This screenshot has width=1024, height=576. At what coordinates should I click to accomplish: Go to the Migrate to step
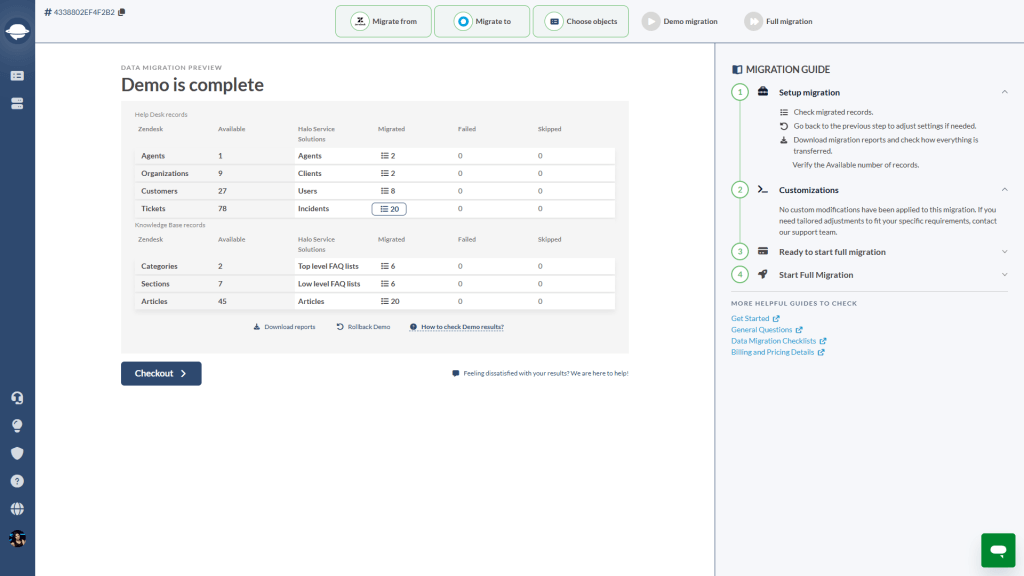pos(482,22)
